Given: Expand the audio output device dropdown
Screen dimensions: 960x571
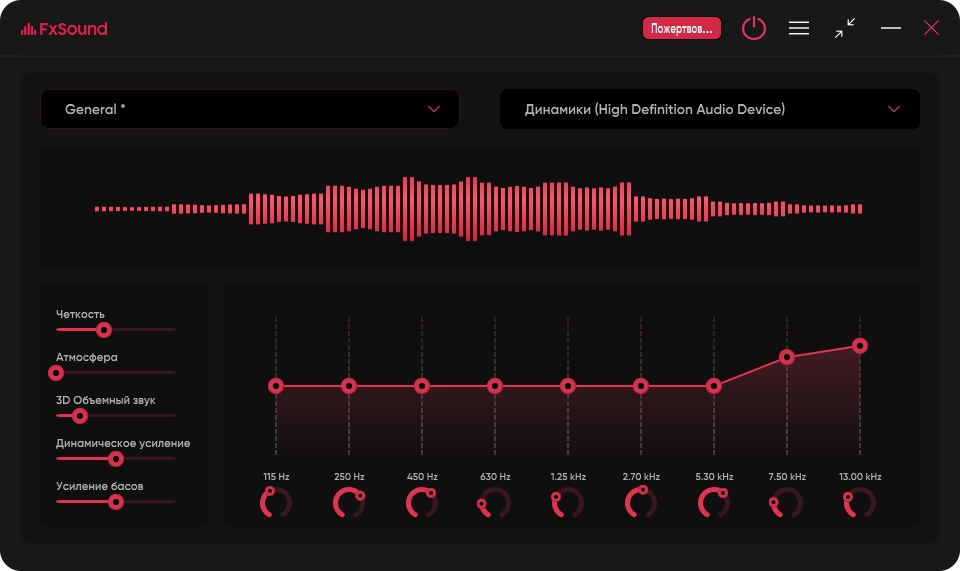Looking at the screenshot, I should click(709, 109).
